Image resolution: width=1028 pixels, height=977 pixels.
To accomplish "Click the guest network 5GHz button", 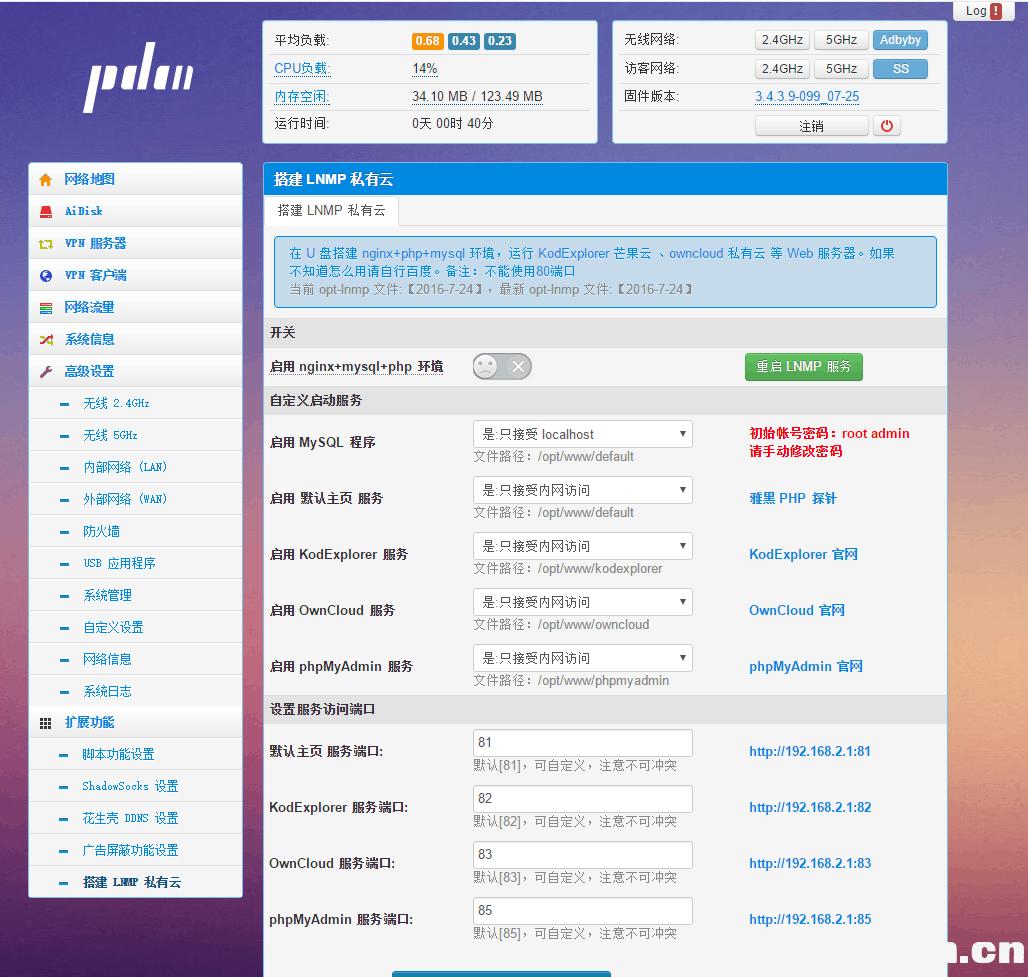I will [841, 69].
